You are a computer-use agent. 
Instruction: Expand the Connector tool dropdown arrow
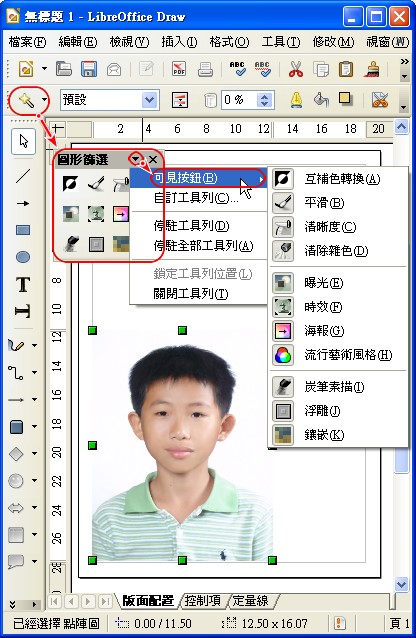click(x=35, y=372)
